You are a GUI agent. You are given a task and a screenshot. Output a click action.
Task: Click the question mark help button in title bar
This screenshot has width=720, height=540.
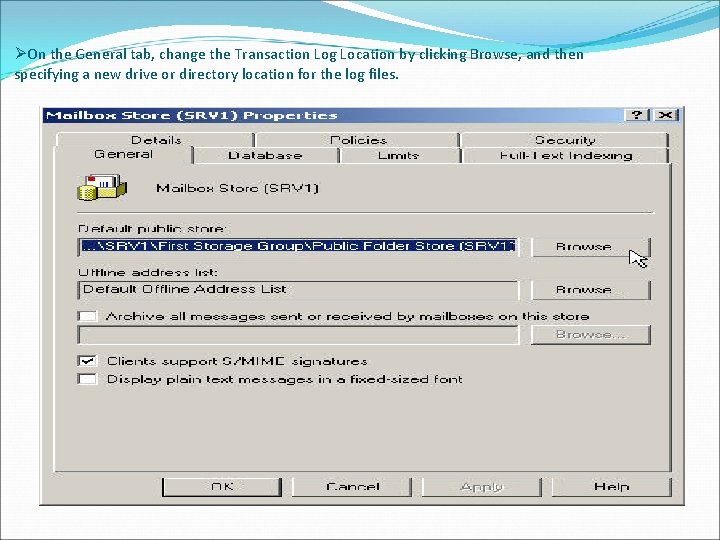pos(637,115)
